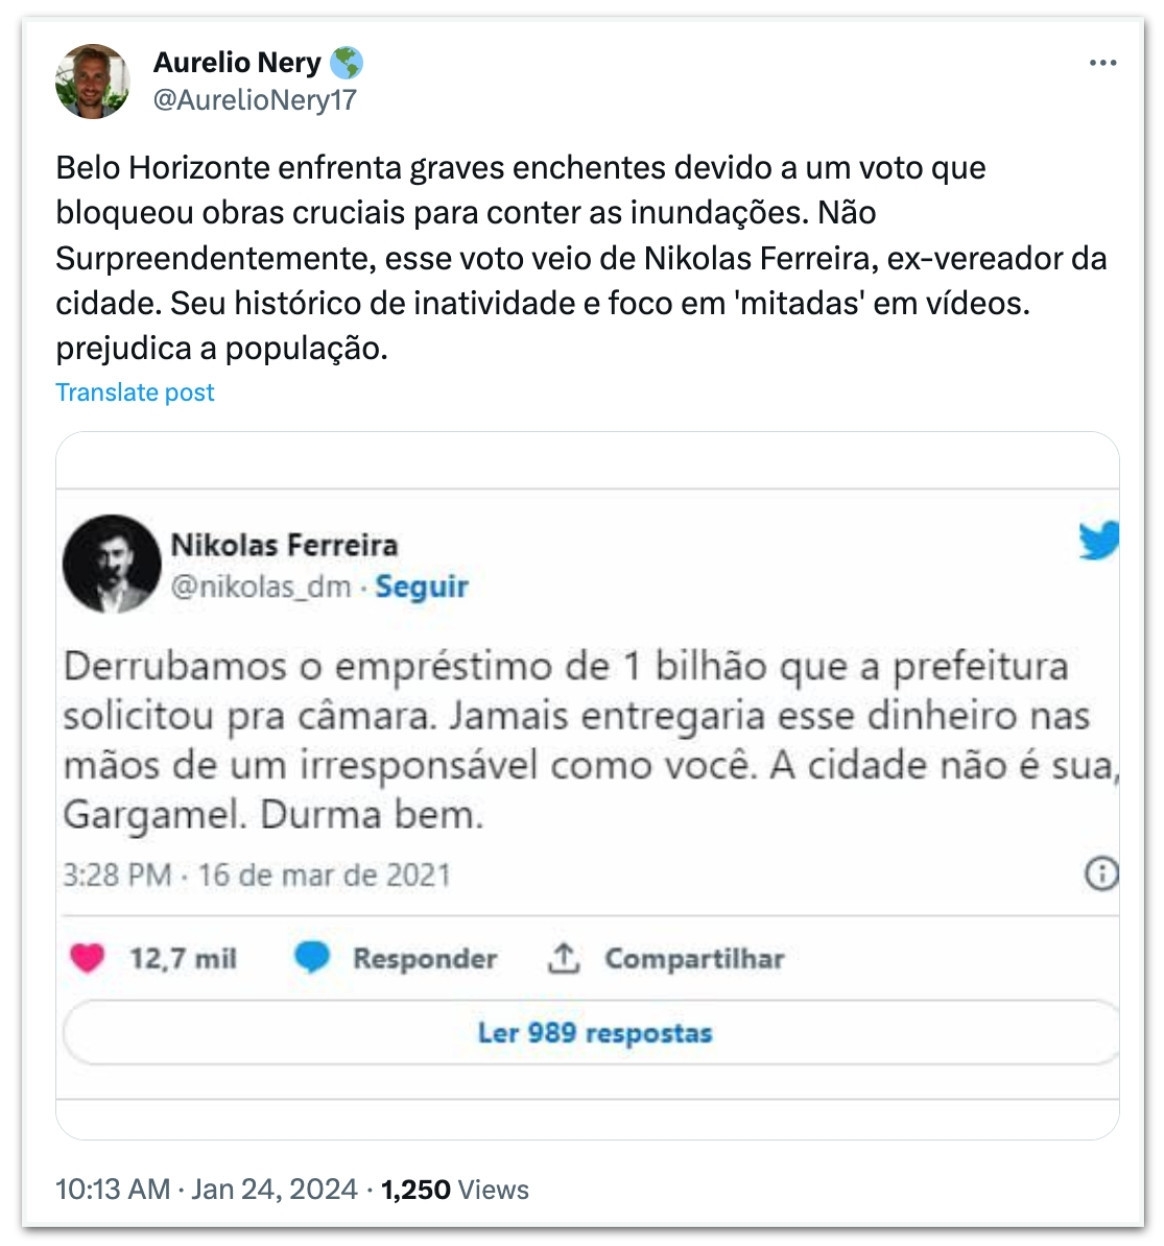This screenshot has width=1164, height=1246.
Task: Click Aurelio Nery's profile avatar
Action: (92, 81)
